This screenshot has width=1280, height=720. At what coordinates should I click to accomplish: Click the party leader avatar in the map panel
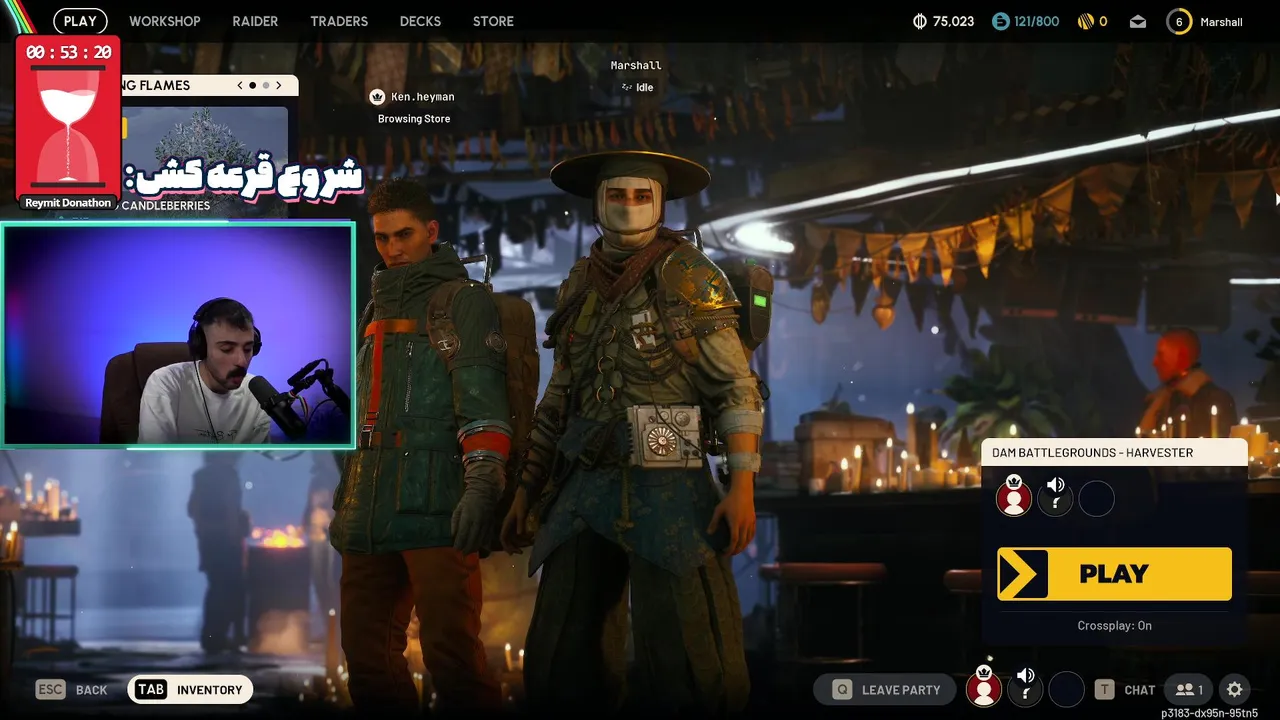coord(1014,497)
